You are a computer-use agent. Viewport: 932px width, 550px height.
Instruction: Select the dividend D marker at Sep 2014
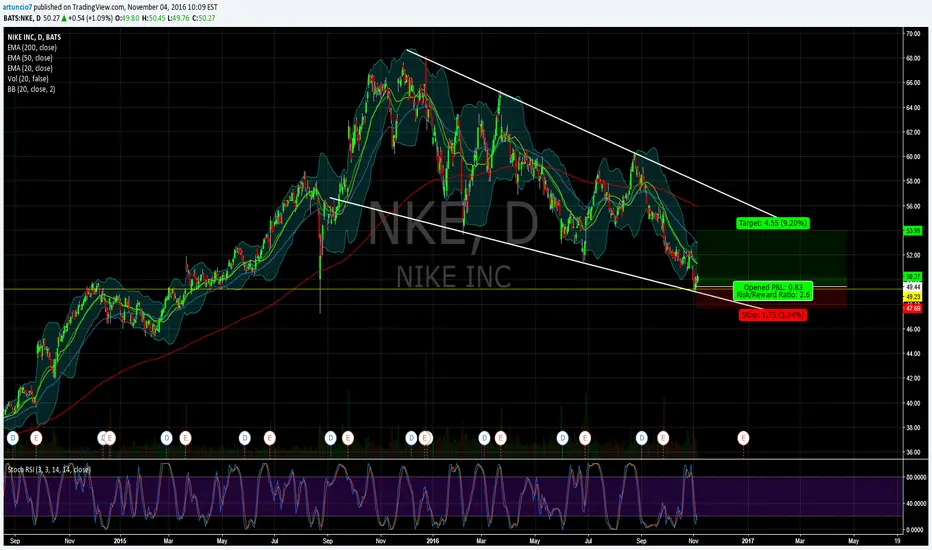pos(12,438)
